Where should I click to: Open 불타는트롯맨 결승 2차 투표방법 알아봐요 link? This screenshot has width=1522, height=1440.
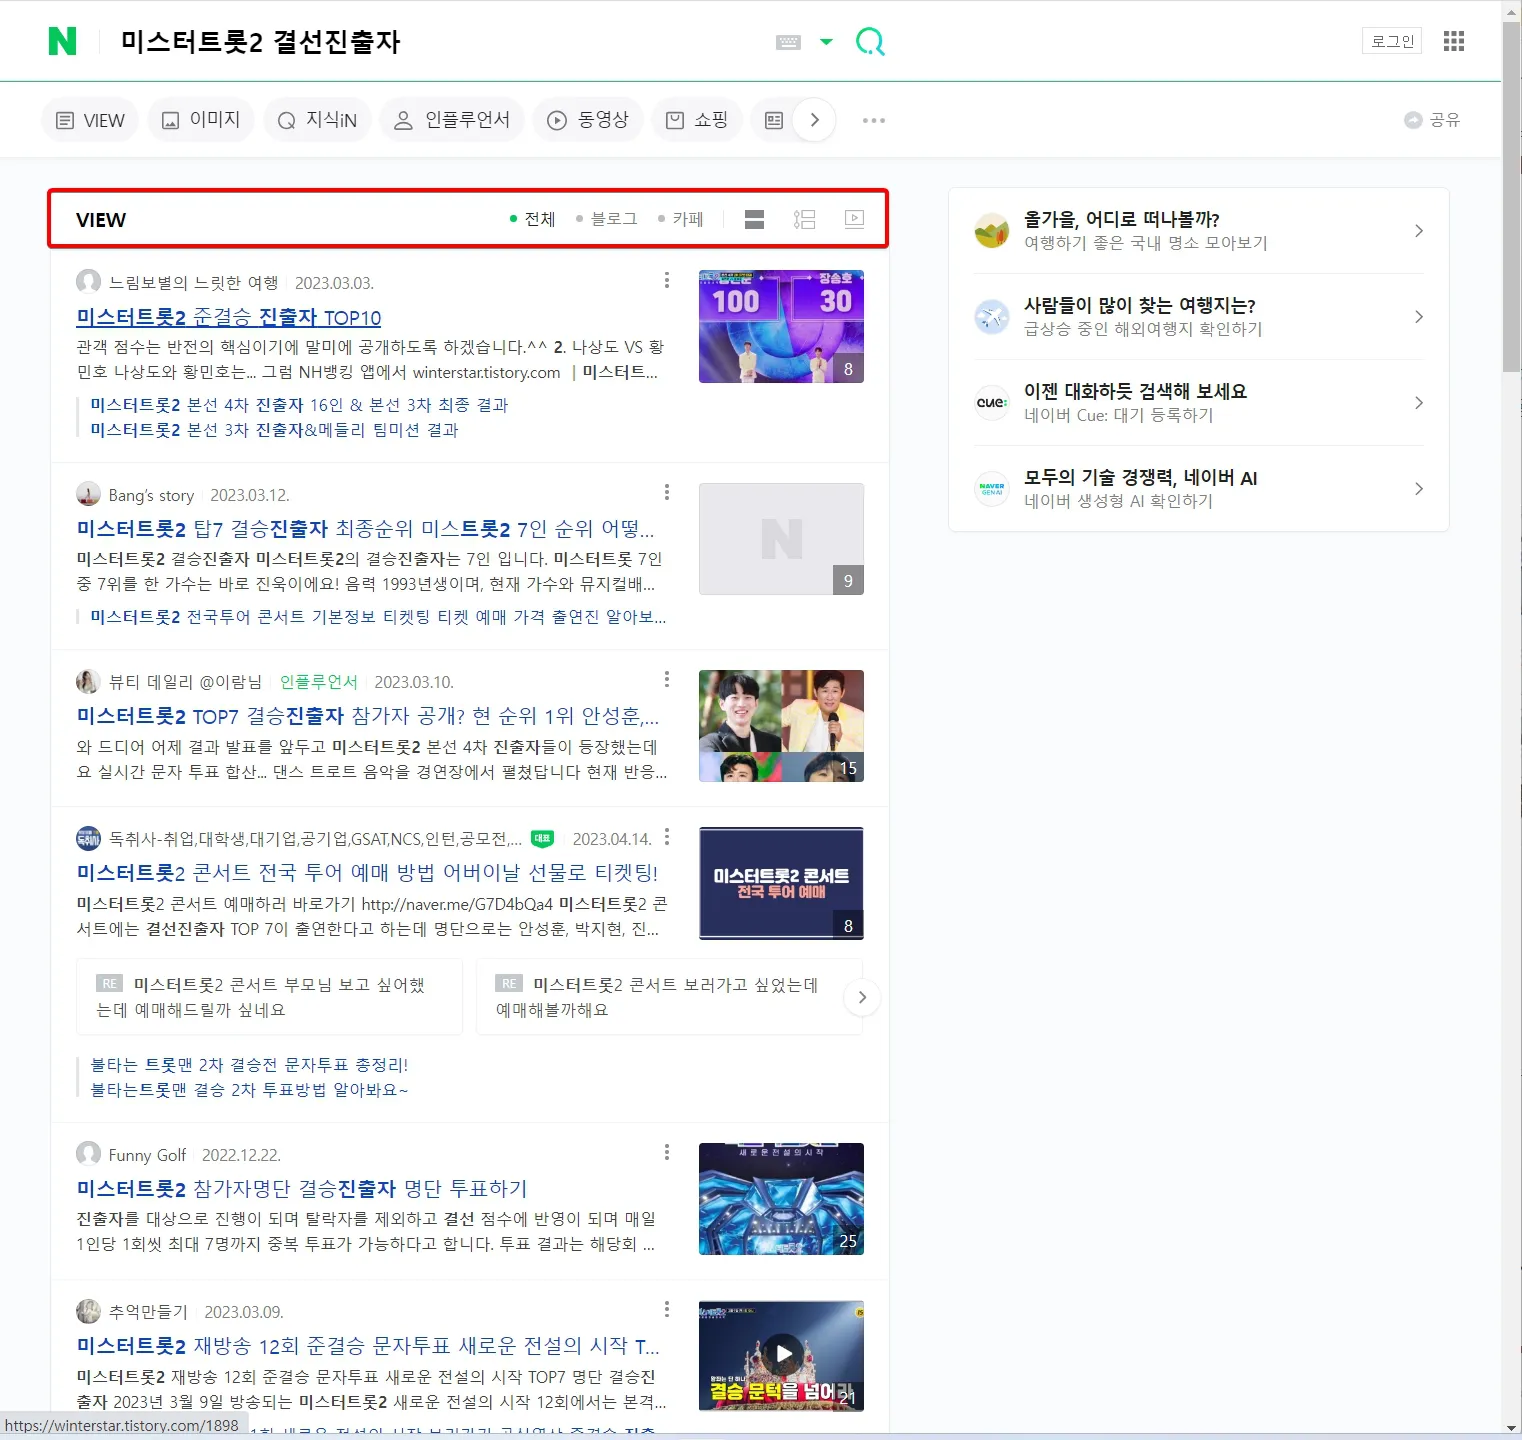click(249, 1090)
